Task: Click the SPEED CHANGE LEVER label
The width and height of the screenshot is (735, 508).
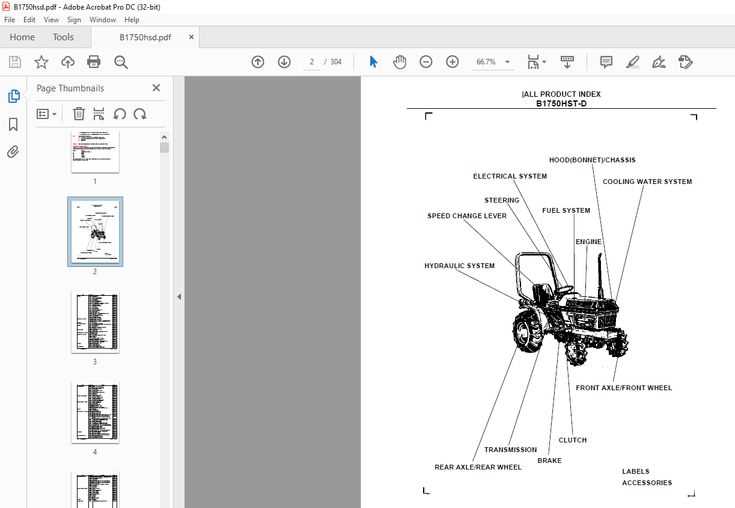Action: [467, 216]
